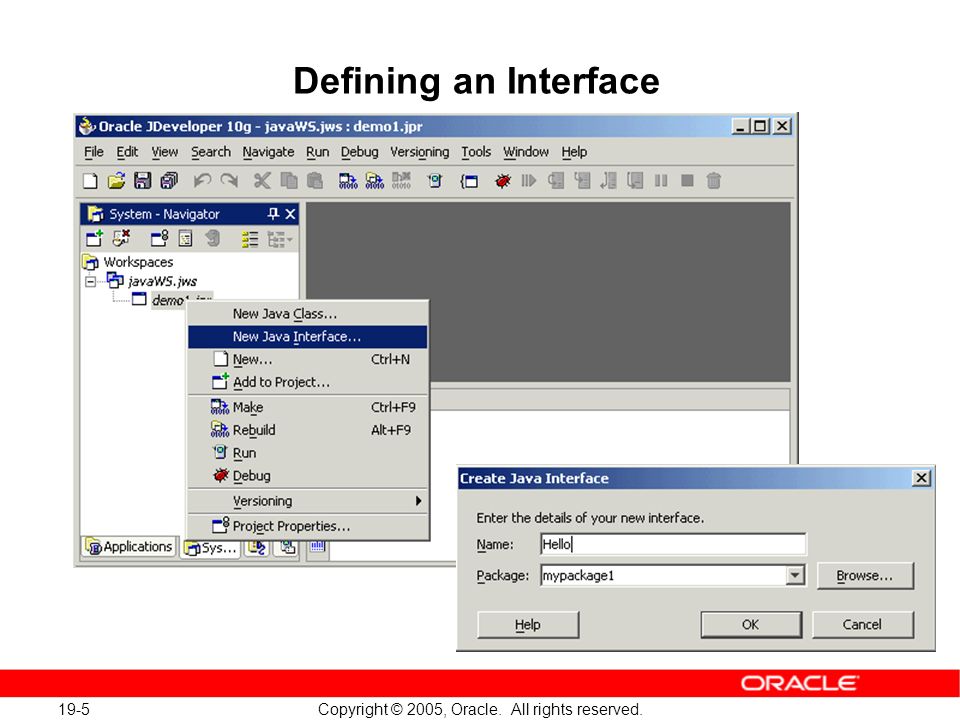
Task: Click the mypackage1 Package field
Action: 663,576
